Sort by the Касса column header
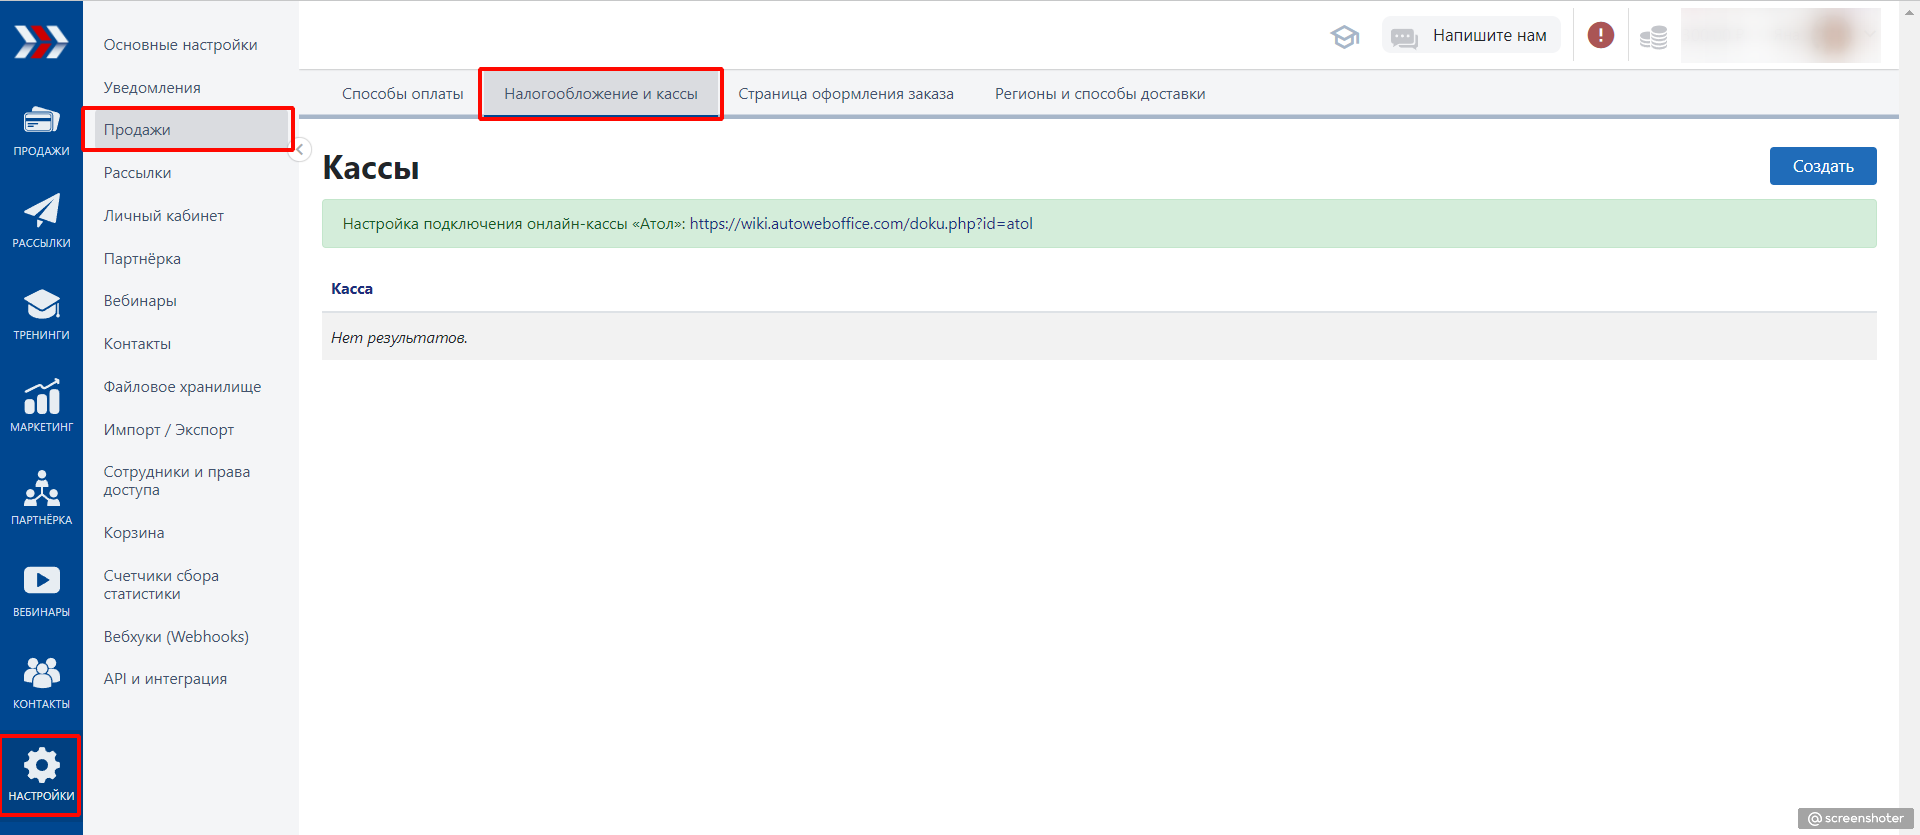1920x835 pixels. [x=352, y=289]
